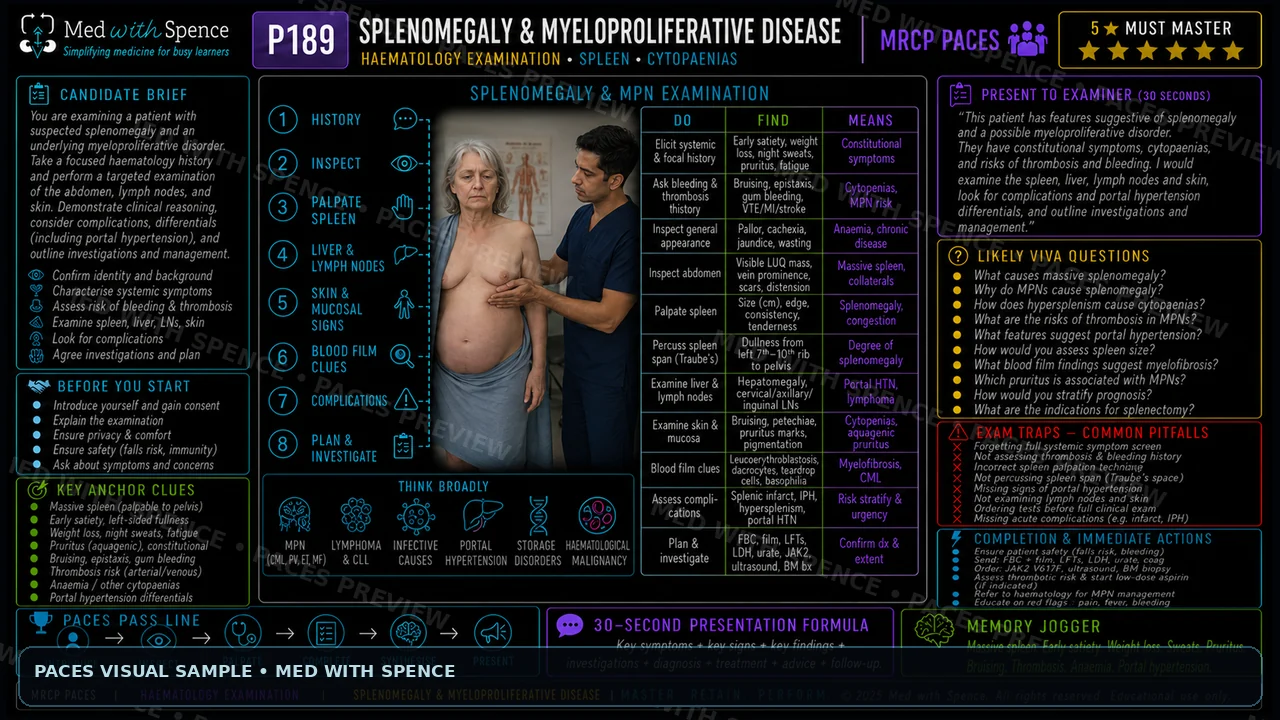Screen dimensions: 1280x720
Task: Click the Present to Examiner clipboard icon
Action: click(x=960, y=95)
